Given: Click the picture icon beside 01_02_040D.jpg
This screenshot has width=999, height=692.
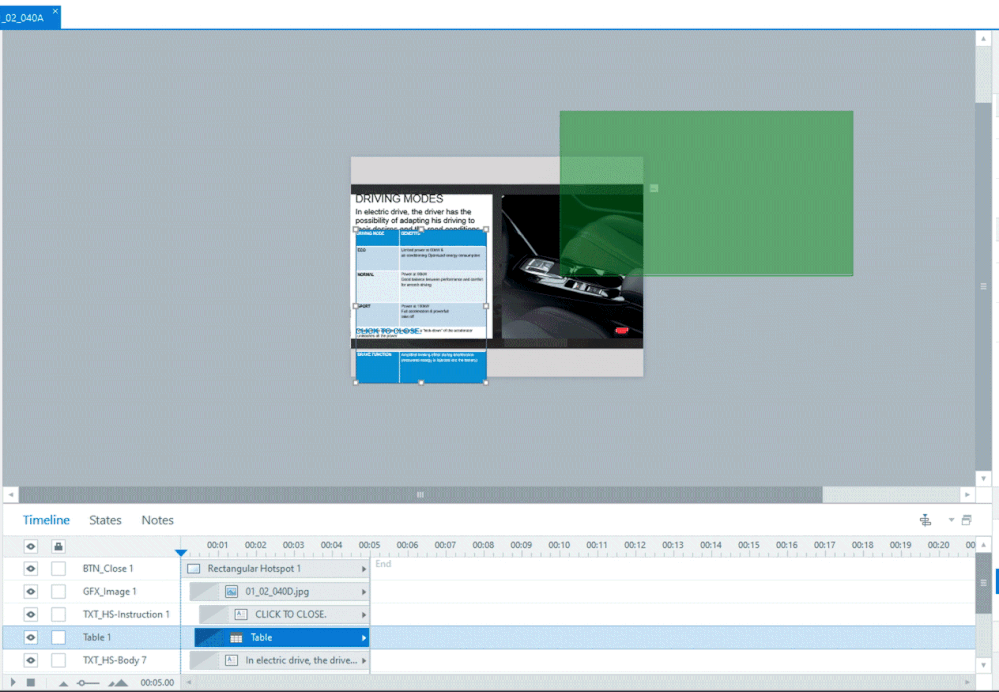Looking at the screenshot, I should (x=231, y=591).
